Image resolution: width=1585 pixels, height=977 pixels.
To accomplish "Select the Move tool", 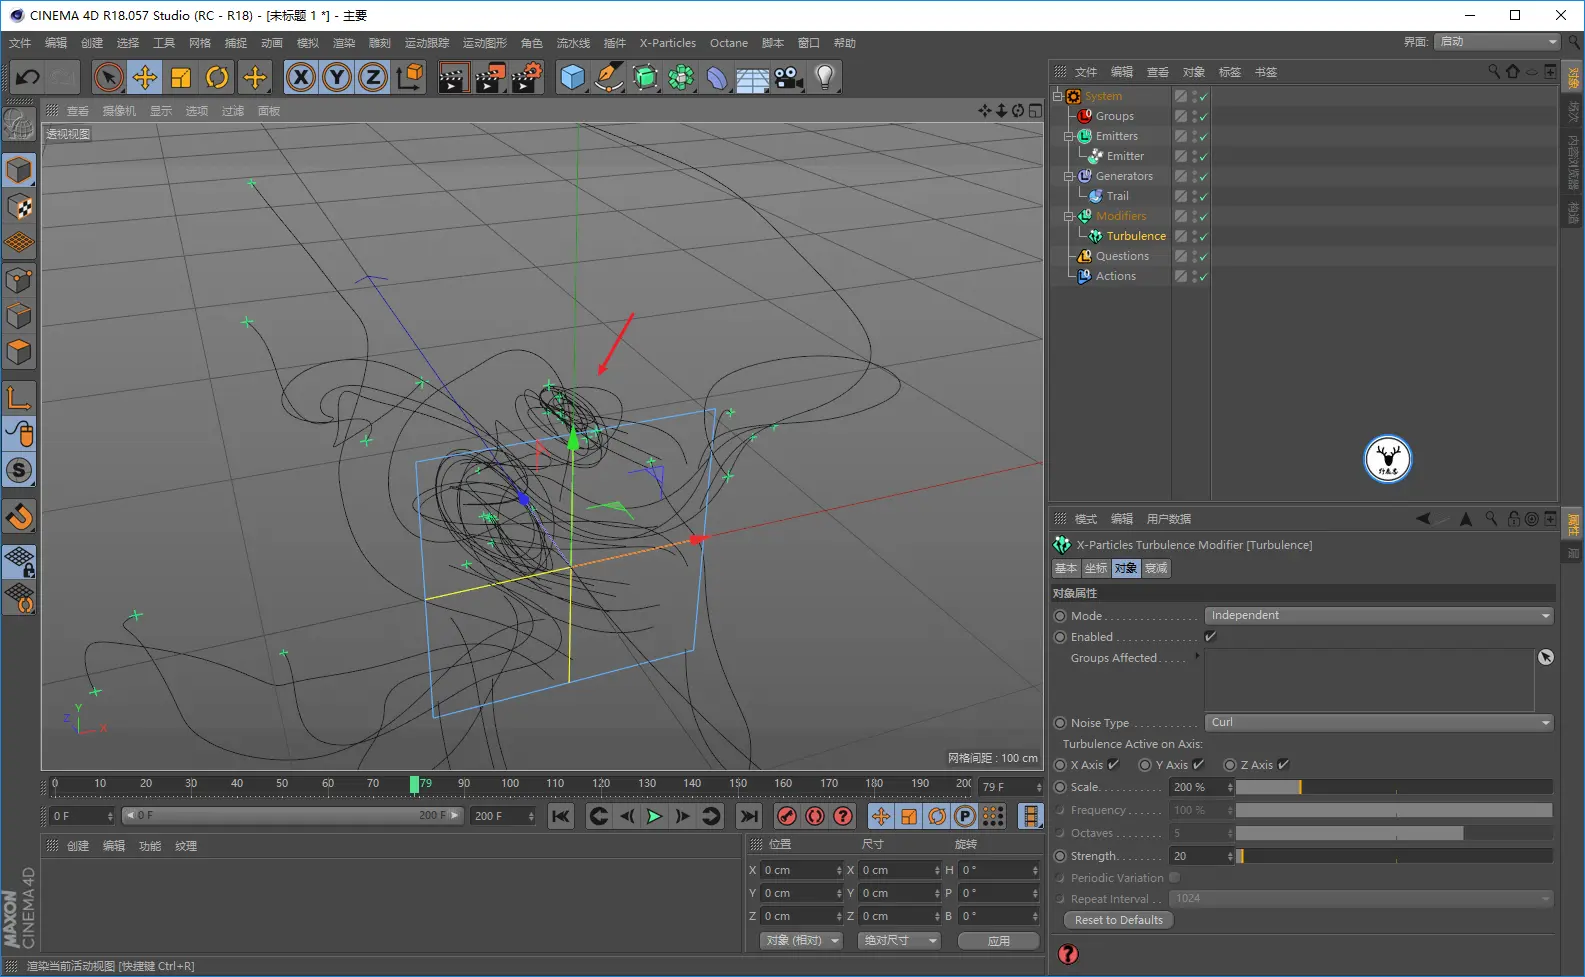I will click(145, 77).
